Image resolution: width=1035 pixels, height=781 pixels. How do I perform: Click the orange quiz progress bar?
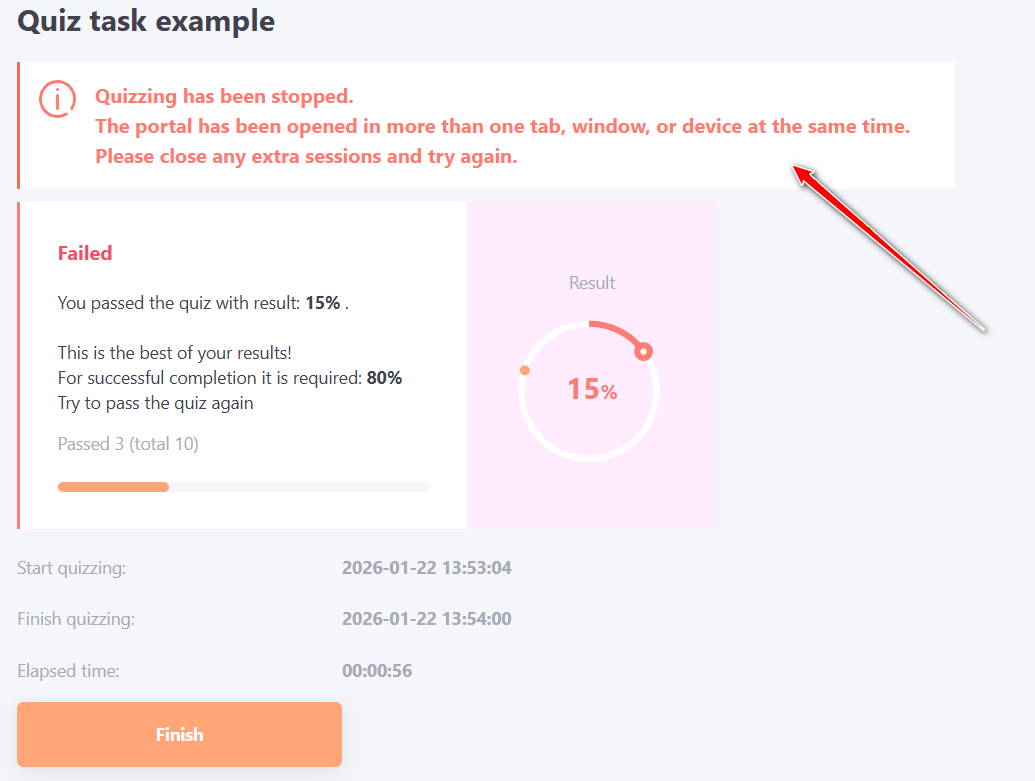click(x=113, y=487)
